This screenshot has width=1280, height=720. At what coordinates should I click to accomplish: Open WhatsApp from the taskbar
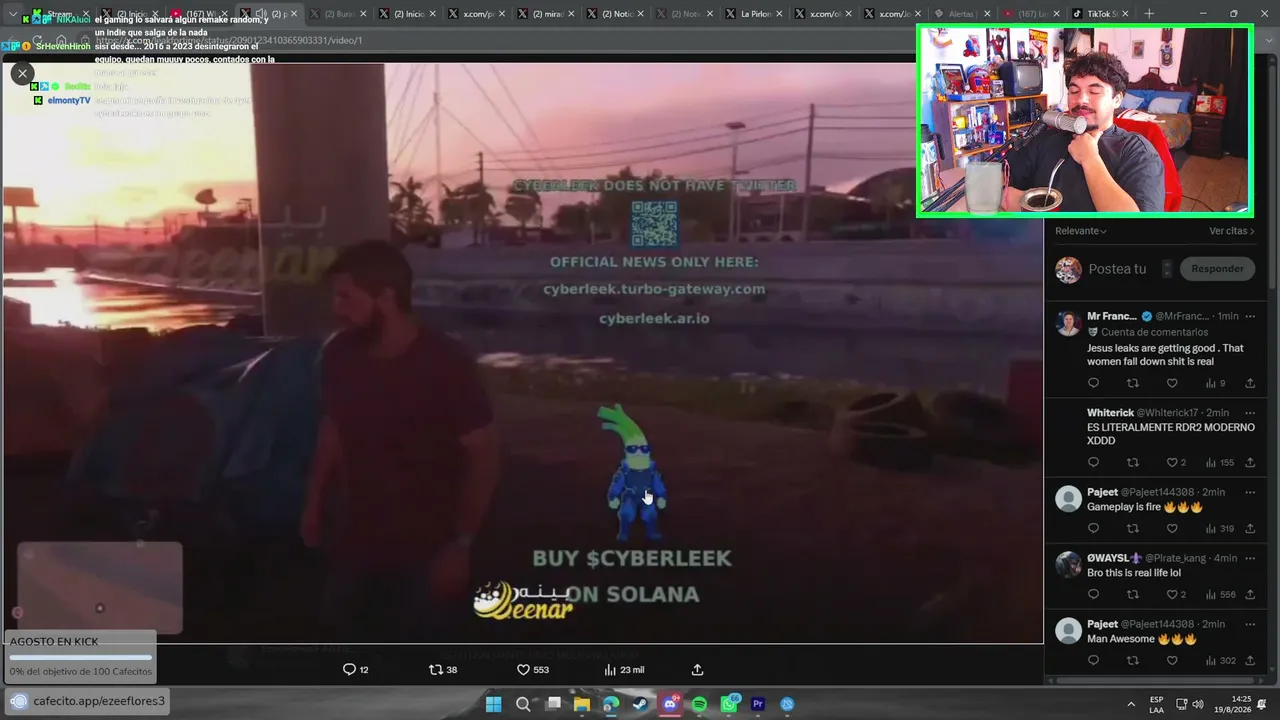729,704
